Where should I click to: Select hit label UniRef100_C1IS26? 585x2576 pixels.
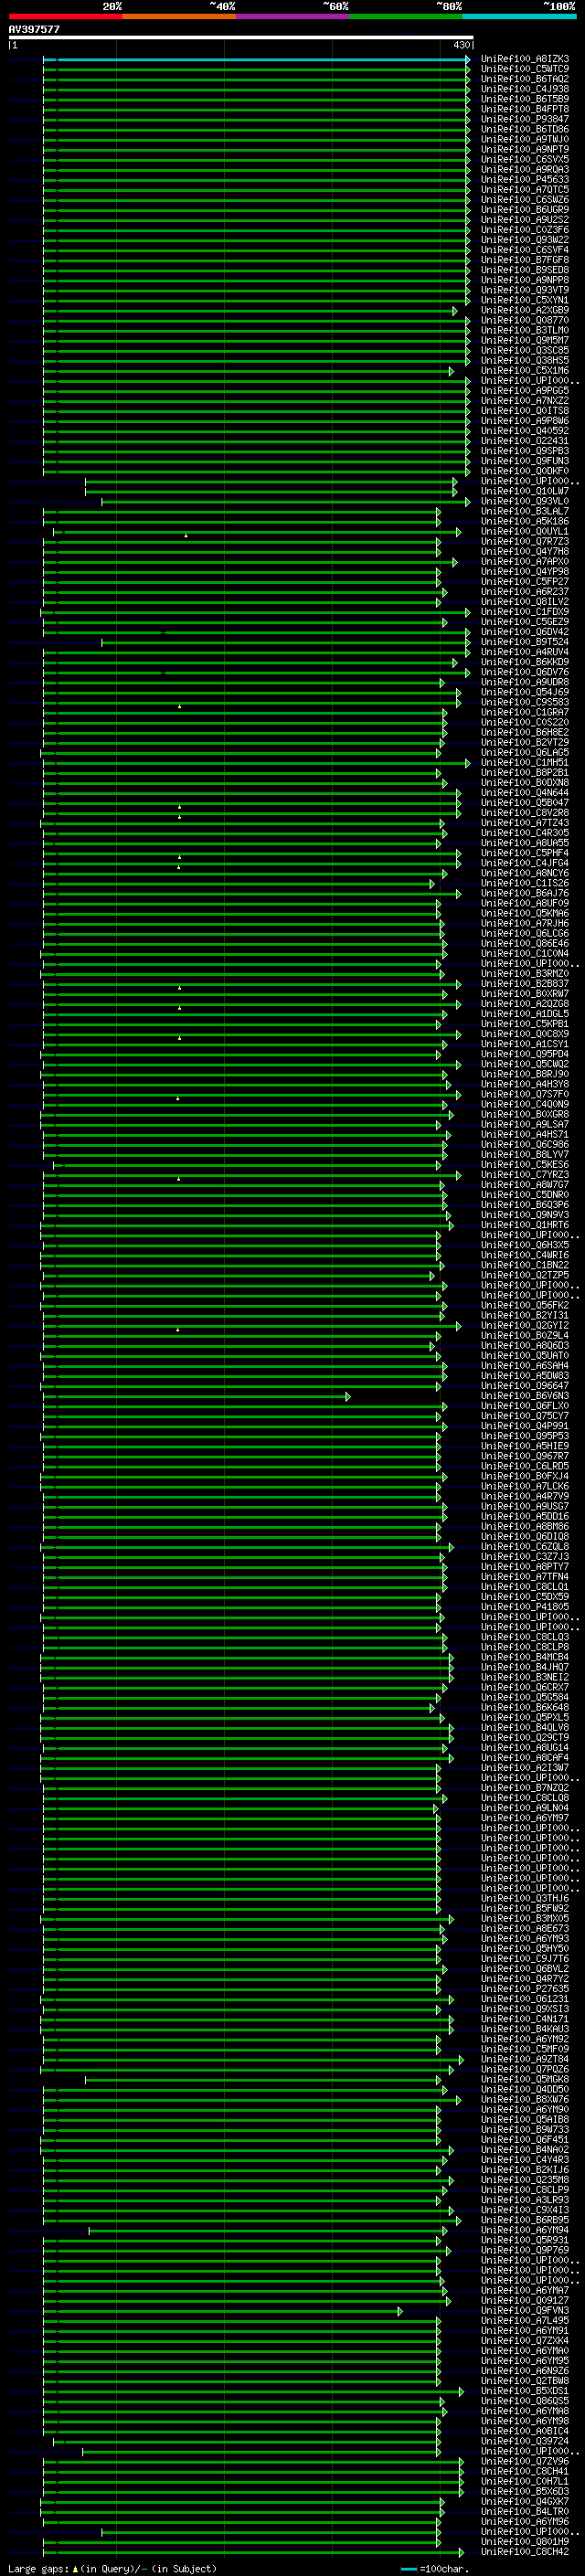coord(525,884)
